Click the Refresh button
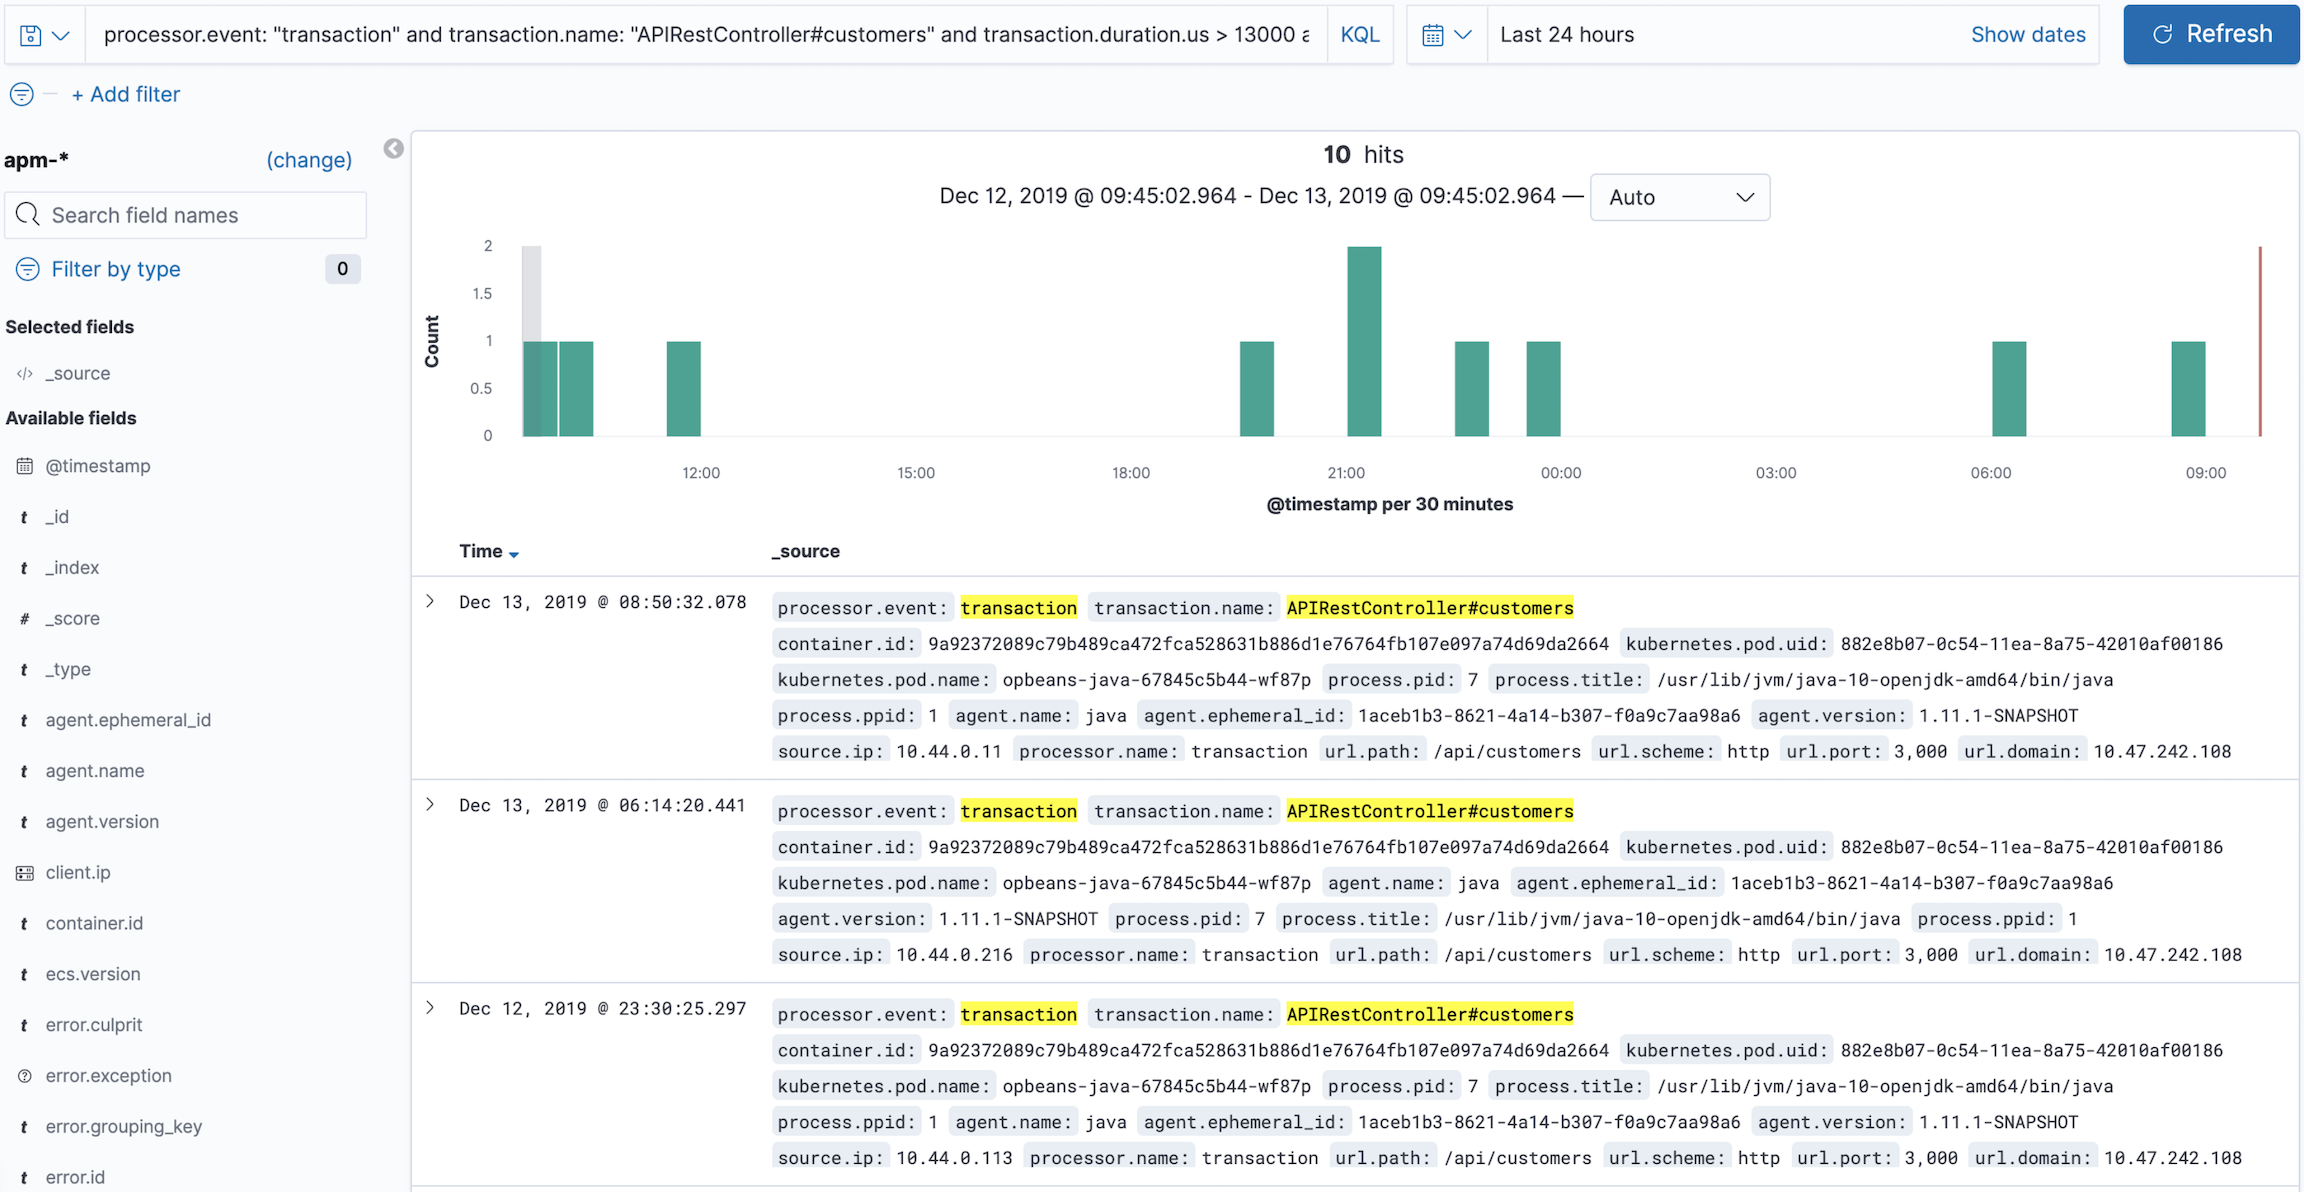This screenshot has height=1192, width=2304. tap(2210, 33)
